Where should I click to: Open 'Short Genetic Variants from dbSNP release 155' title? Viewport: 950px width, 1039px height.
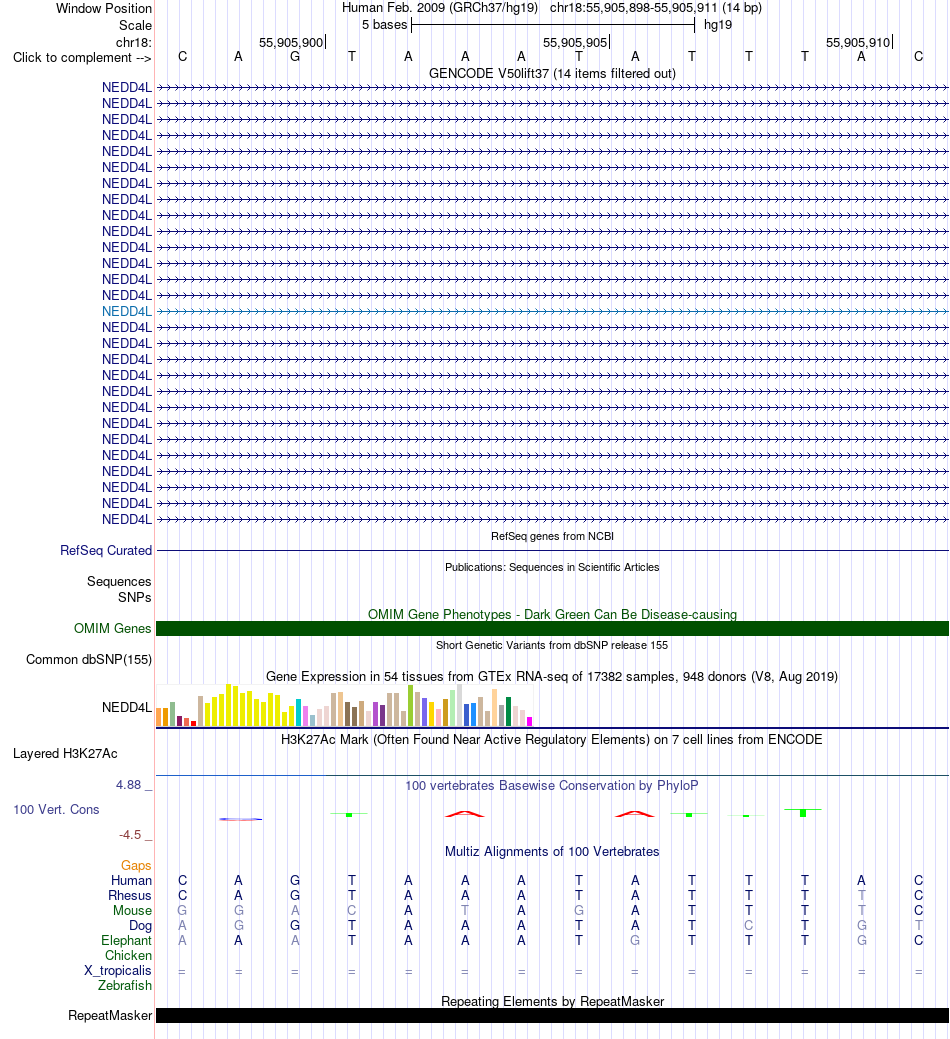552,645
